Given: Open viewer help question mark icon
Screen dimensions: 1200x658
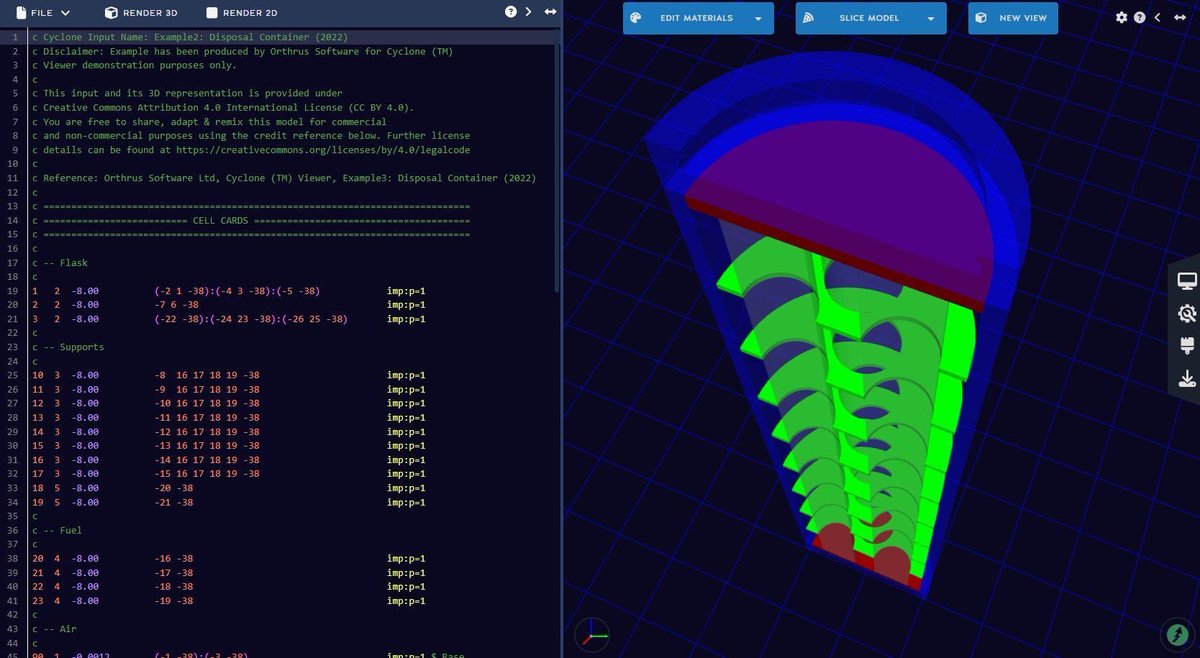Looking at the screenshot, I should 1140,18.
